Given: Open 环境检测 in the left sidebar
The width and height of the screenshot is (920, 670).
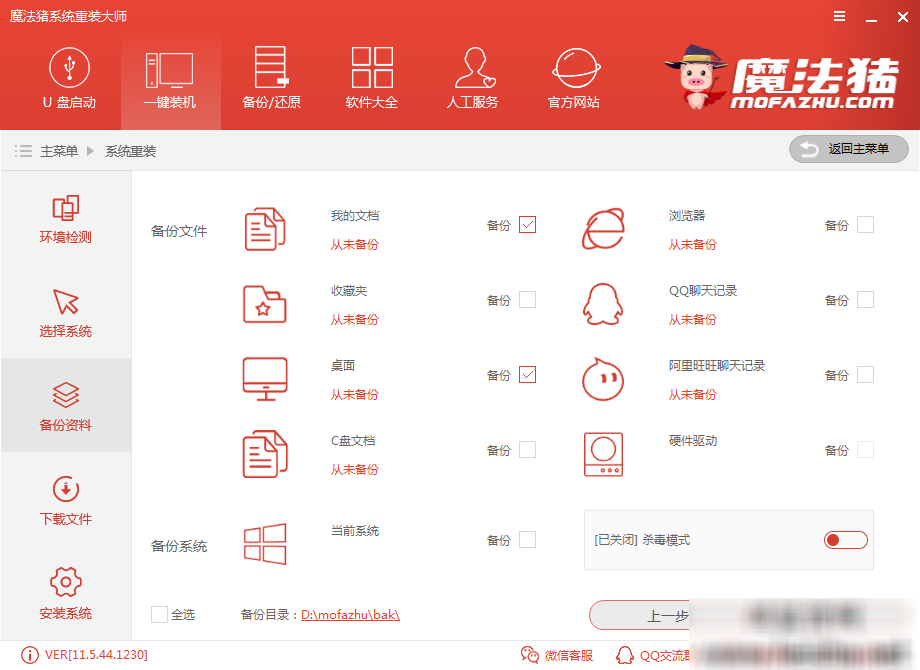Looking at the screenshot, I should [65, 218].
